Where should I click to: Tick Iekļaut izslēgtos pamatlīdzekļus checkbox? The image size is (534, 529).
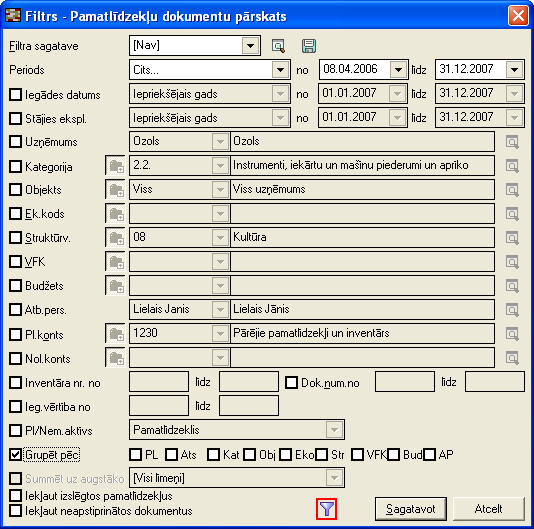15,495
